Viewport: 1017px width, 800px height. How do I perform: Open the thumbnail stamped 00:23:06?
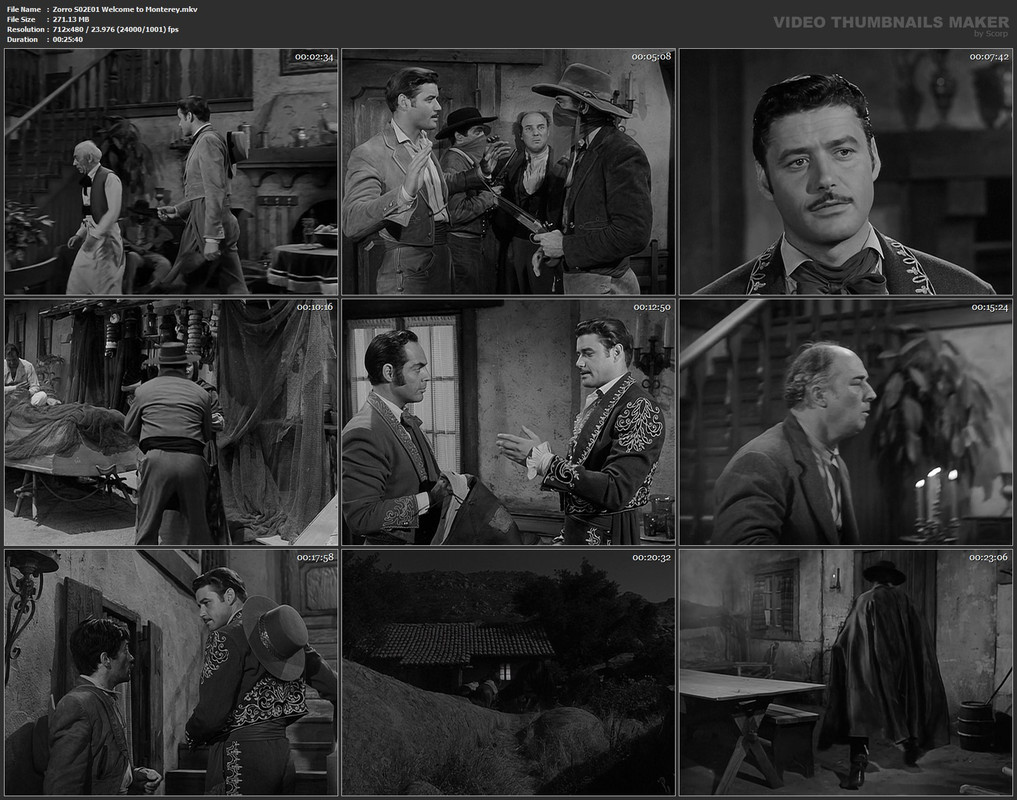(846, 673)
